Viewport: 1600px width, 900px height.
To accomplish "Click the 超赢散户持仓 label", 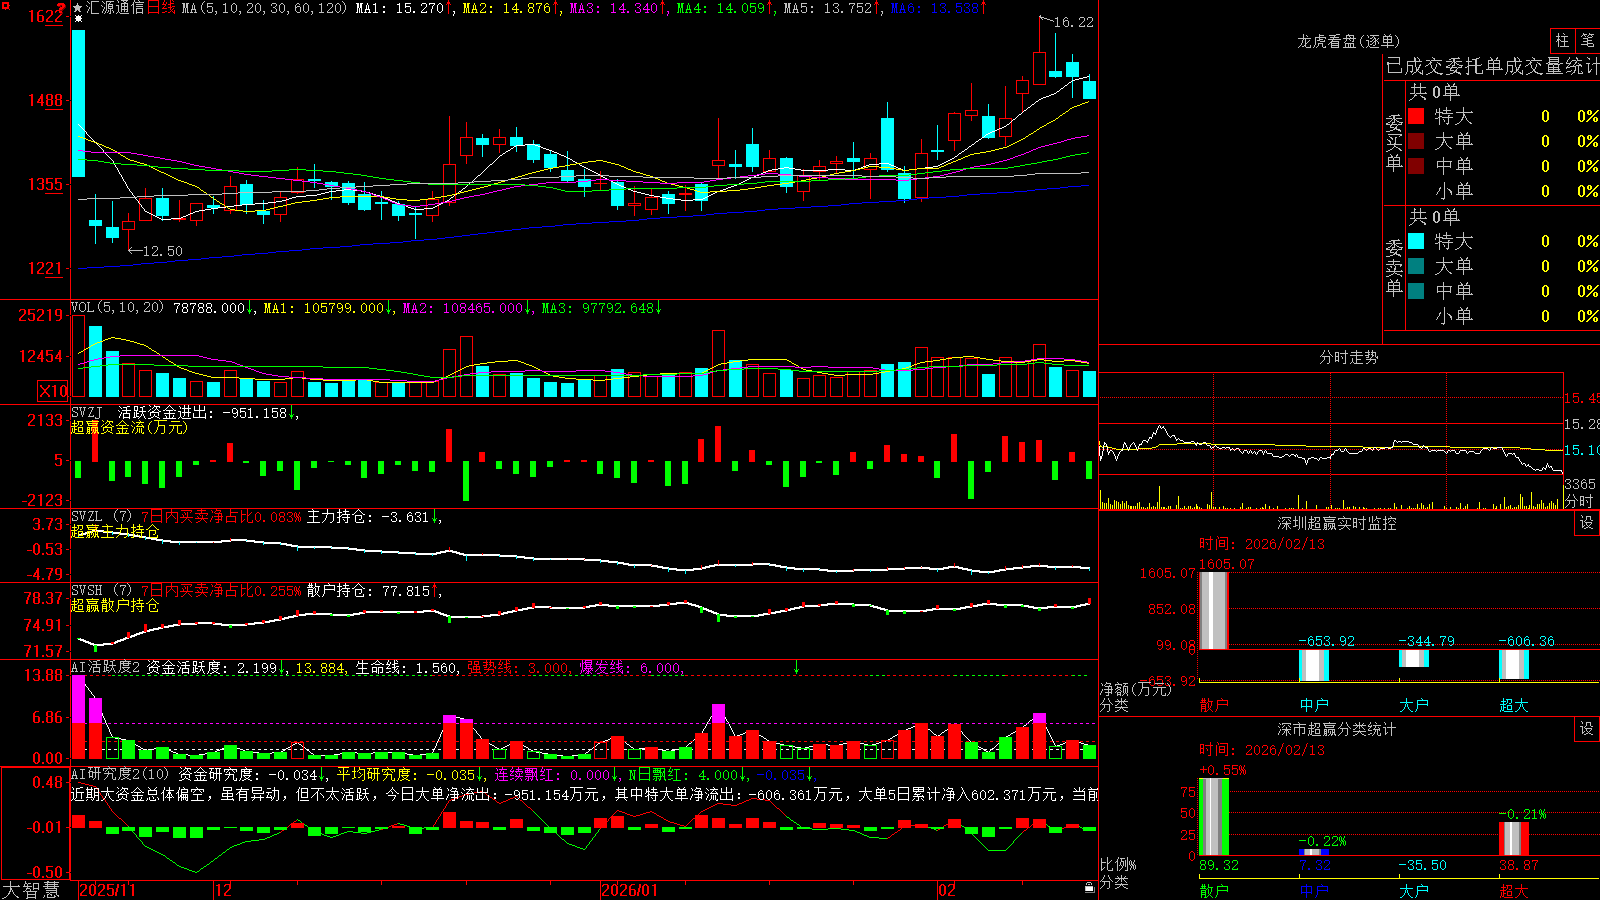I will coord(115,605).
